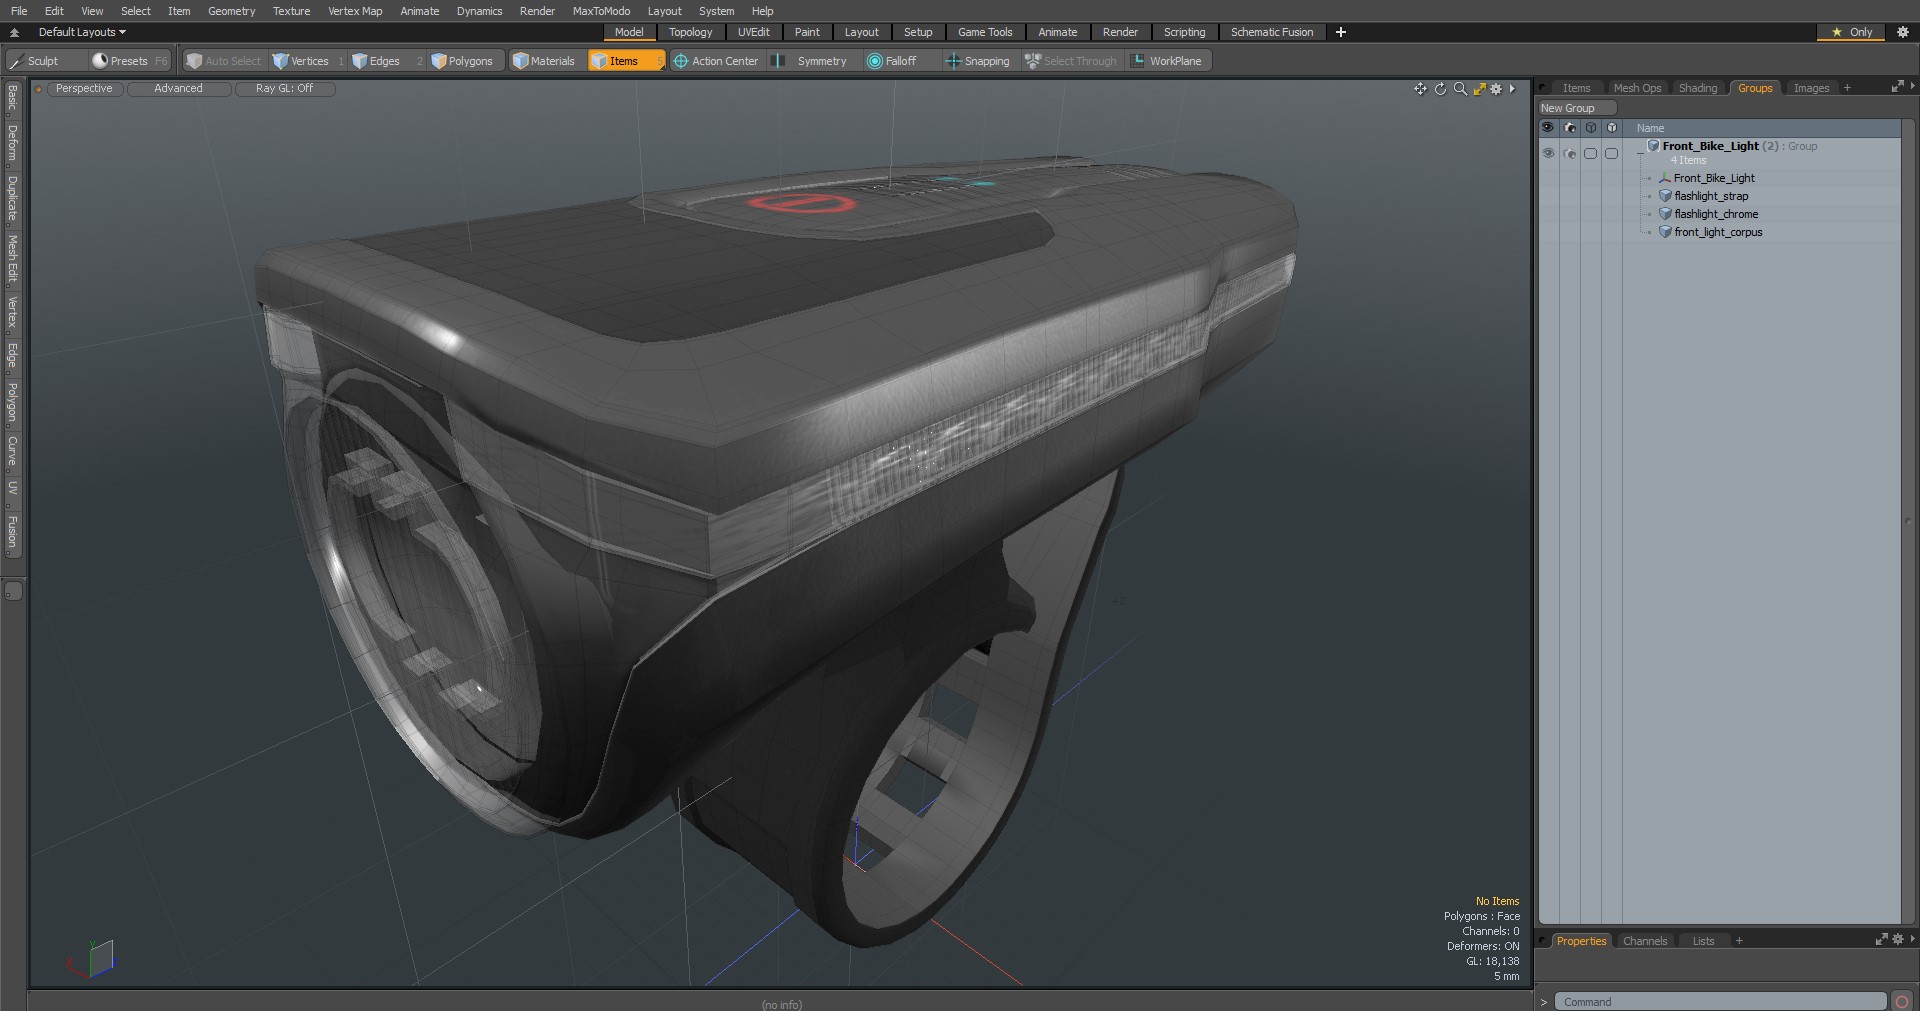
Task: Open the WorkPlane options
Action: 1167,61
